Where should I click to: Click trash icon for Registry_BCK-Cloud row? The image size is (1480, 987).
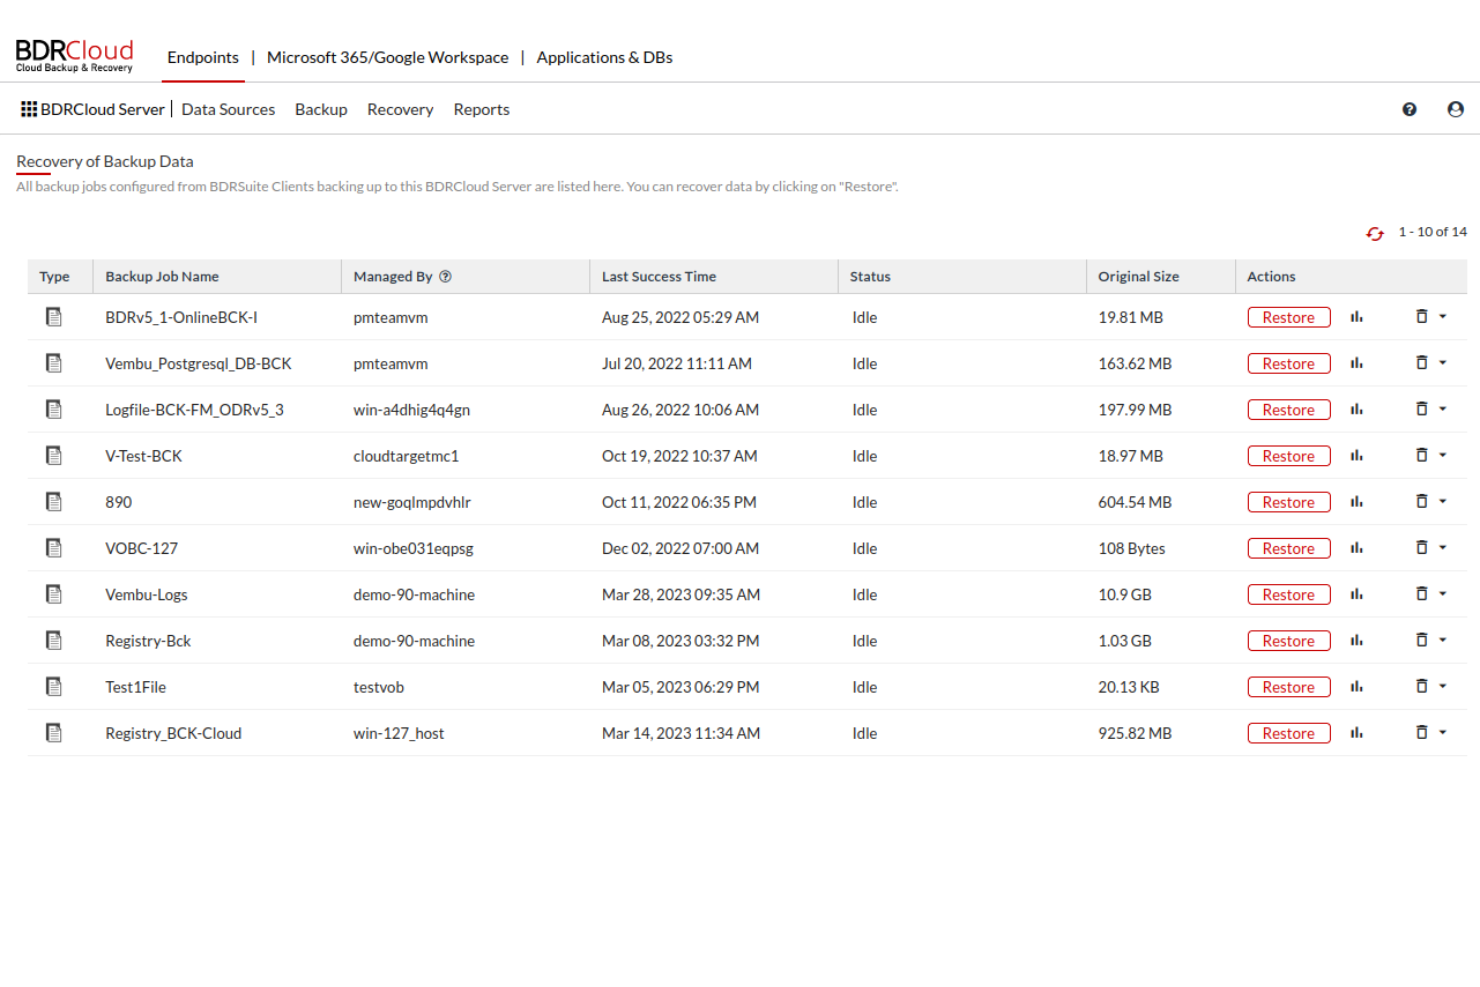1421,732
